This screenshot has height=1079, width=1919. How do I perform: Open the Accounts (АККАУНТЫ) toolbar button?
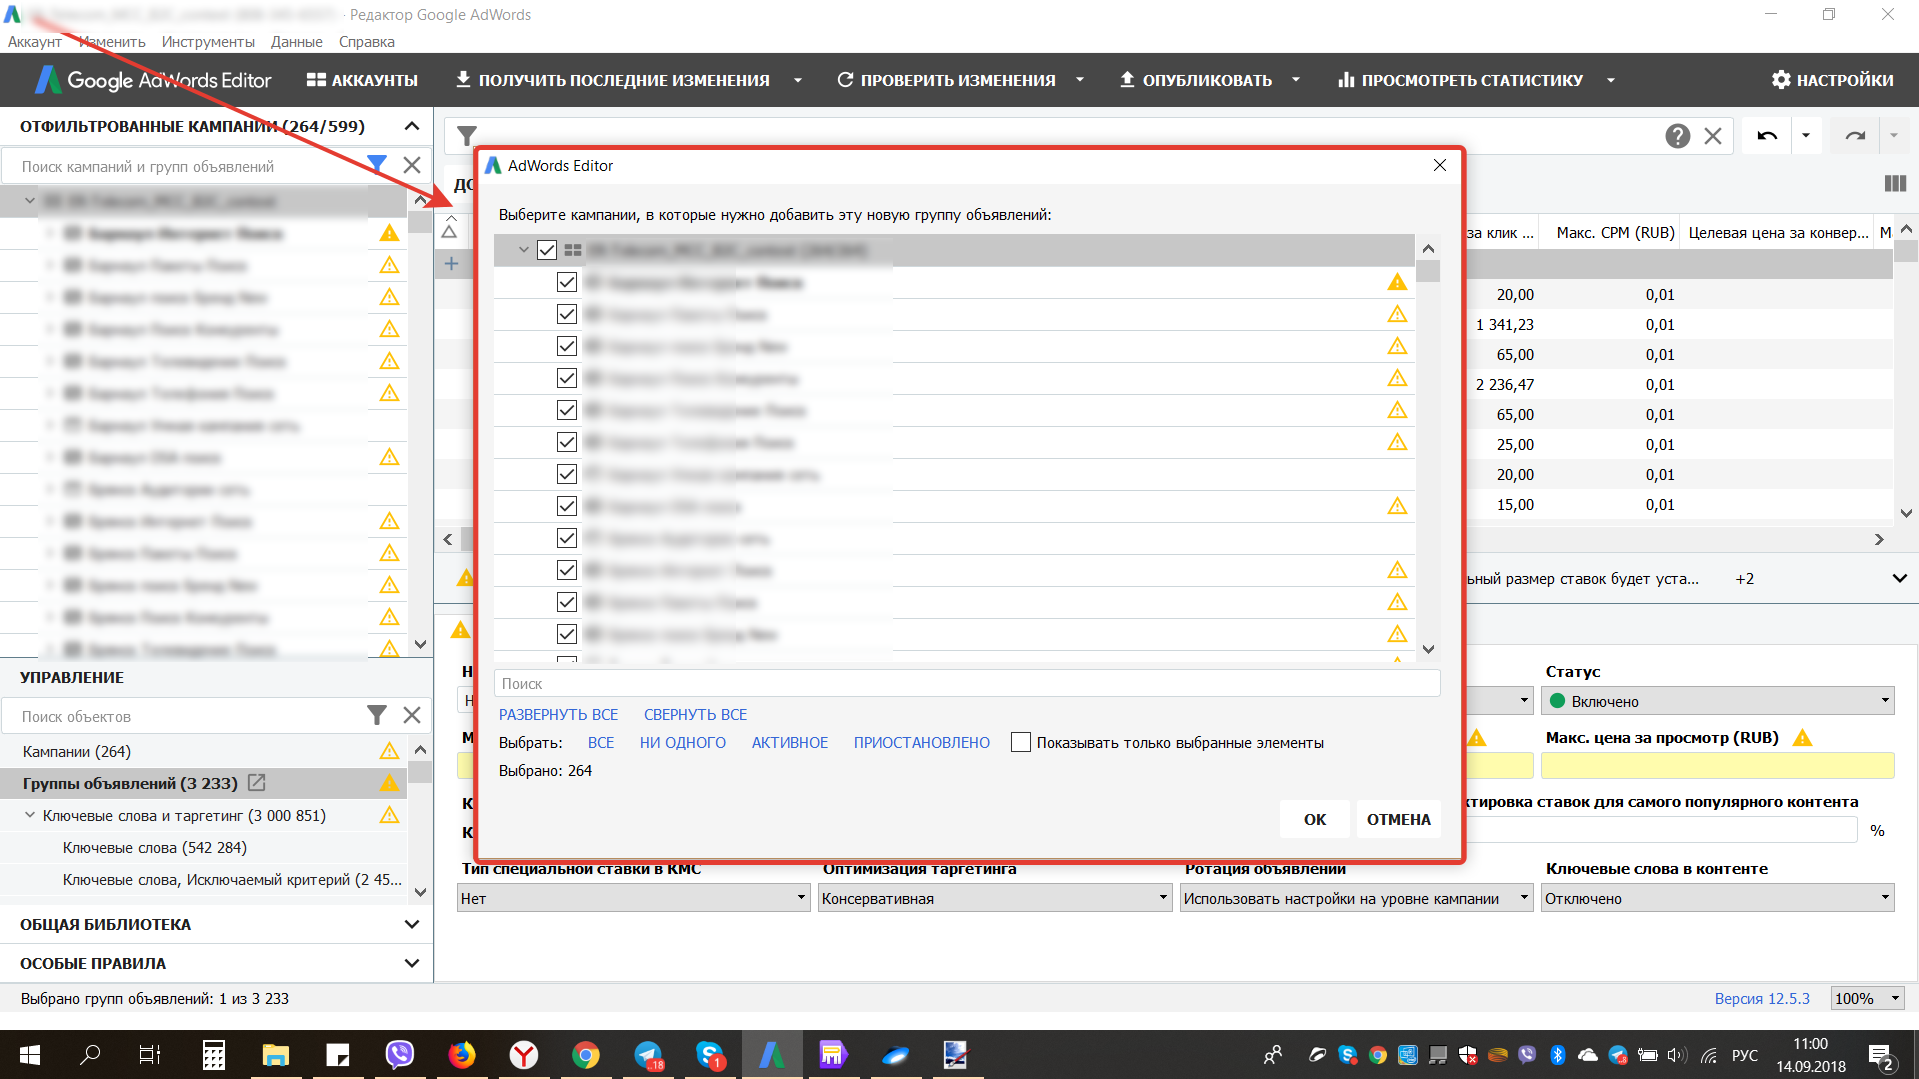[x=362, y=80]
